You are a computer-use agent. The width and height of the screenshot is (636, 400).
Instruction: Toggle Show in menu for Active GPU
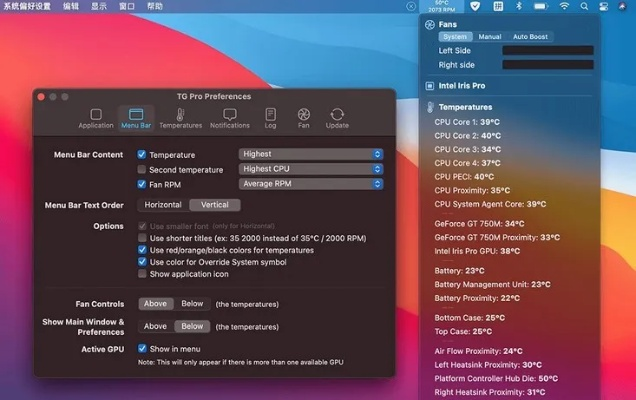141,349
